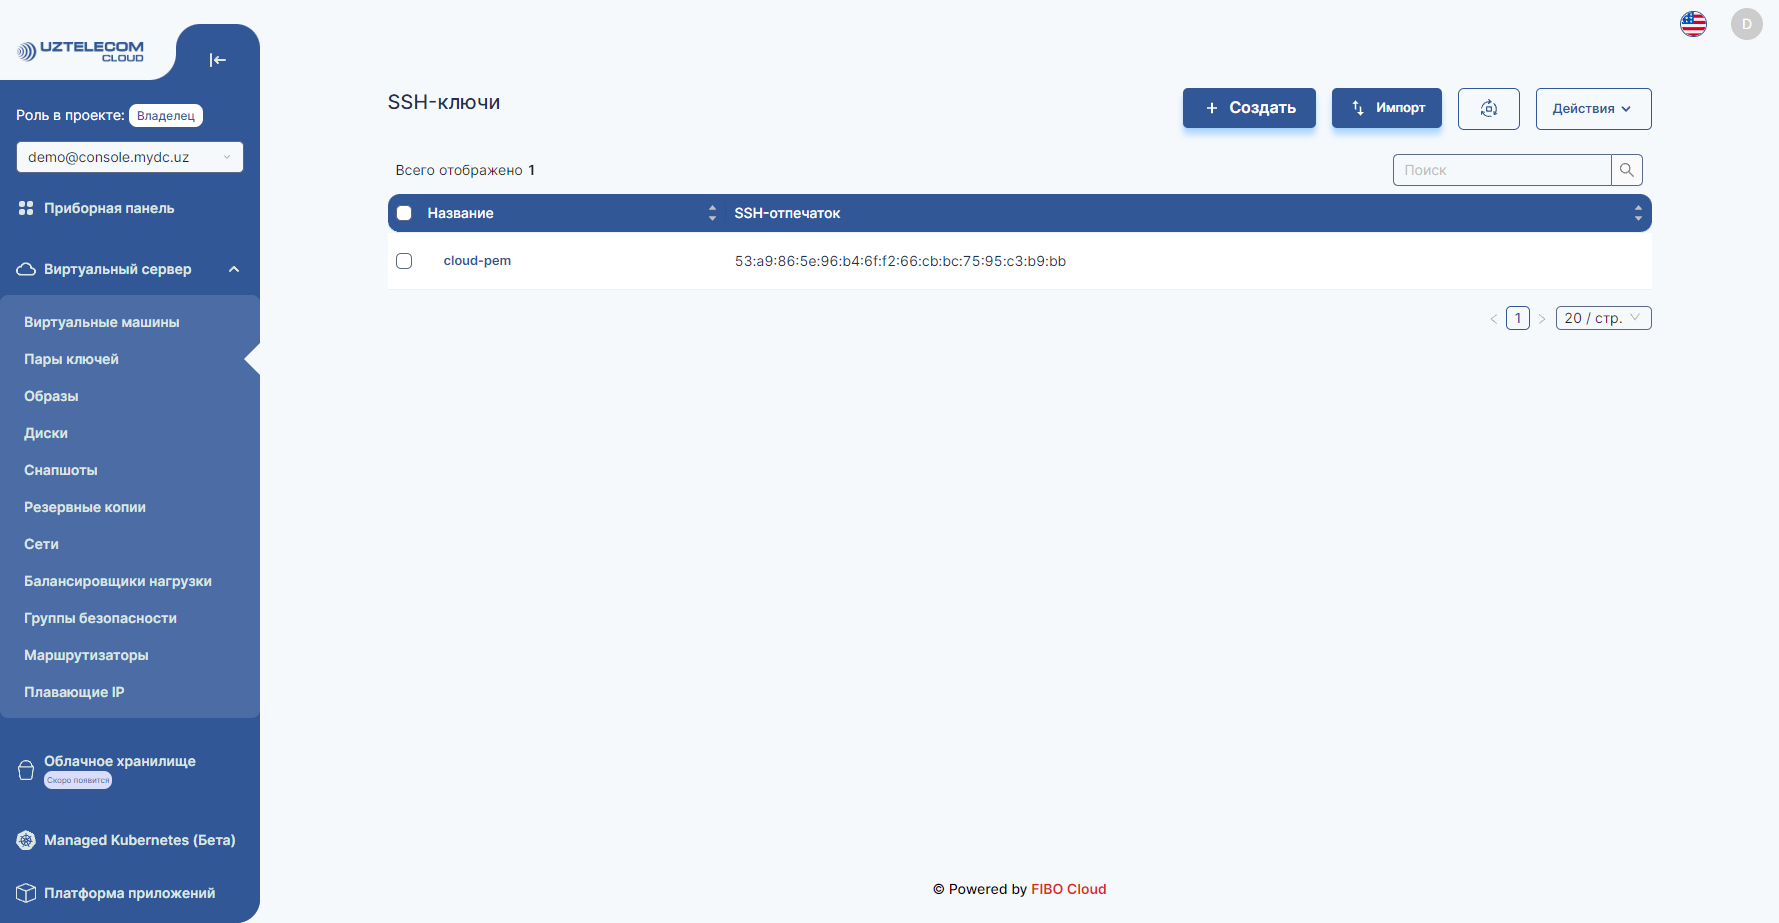1779x923 pixels.
Task: Click the search magnifier icon
Action: (x=1628, y=169)
